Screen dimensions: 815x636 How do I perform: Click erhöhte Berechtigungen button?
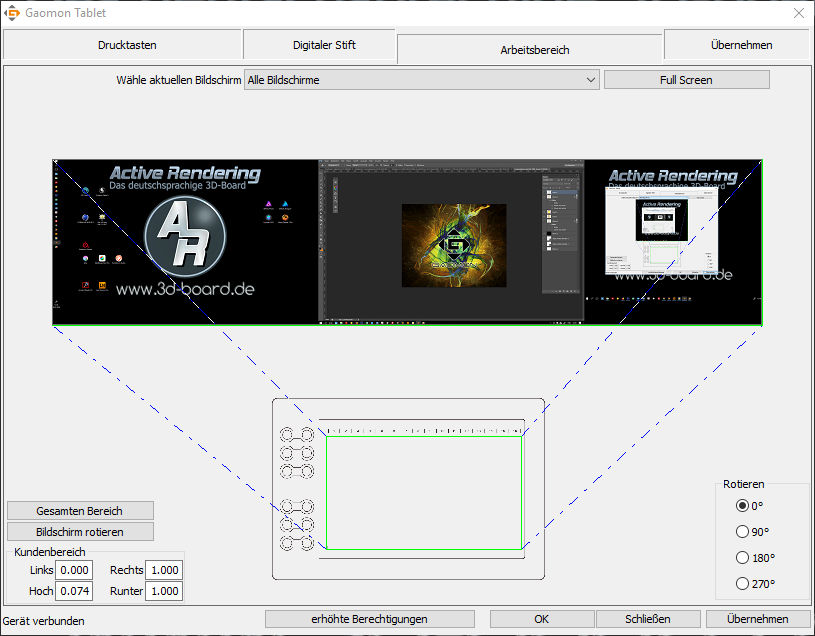370,619
